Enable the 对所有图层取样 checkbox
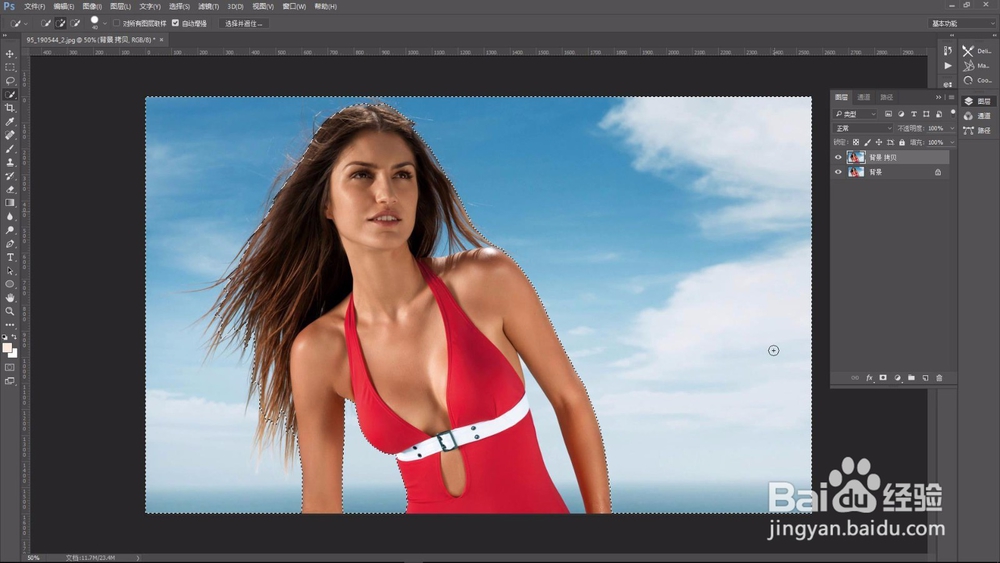Viewport: 1000px width, 563px height. click(117, 23)
